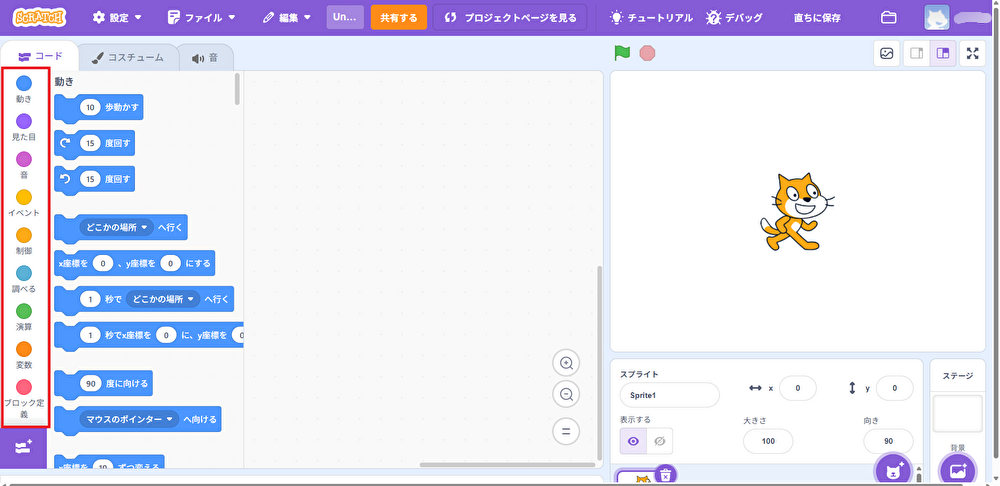Click the user avatar in top bar
Viewport: 1000px width, 486px height.
(x=937, y=18)
